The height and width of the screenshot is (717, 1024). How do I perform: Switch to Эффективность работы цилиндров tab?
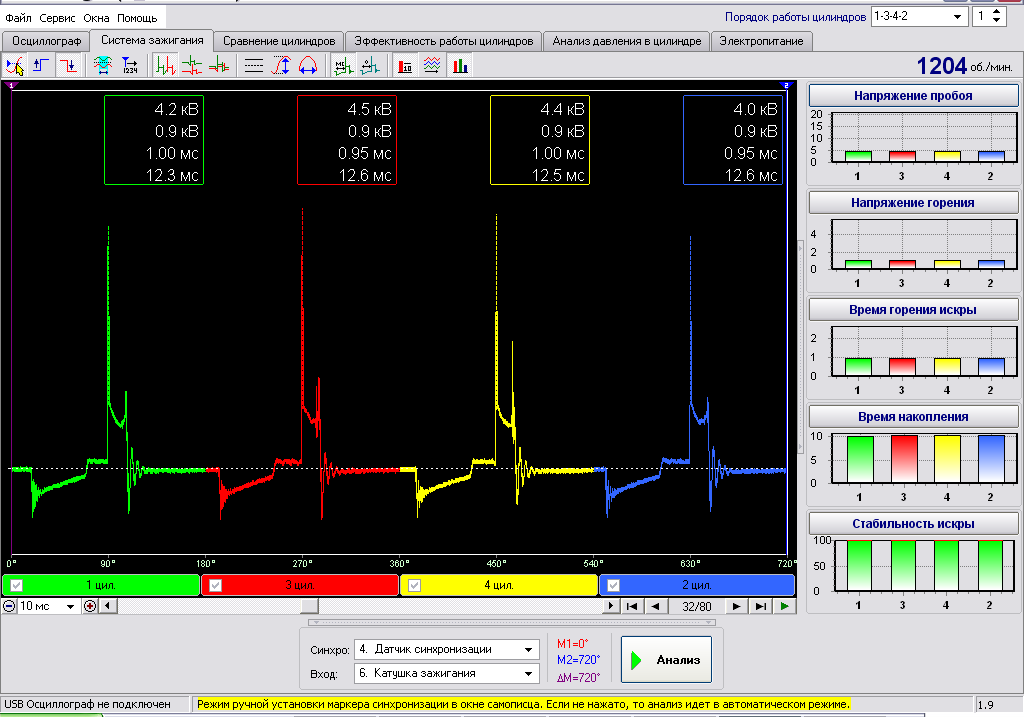tap(443, 41)
